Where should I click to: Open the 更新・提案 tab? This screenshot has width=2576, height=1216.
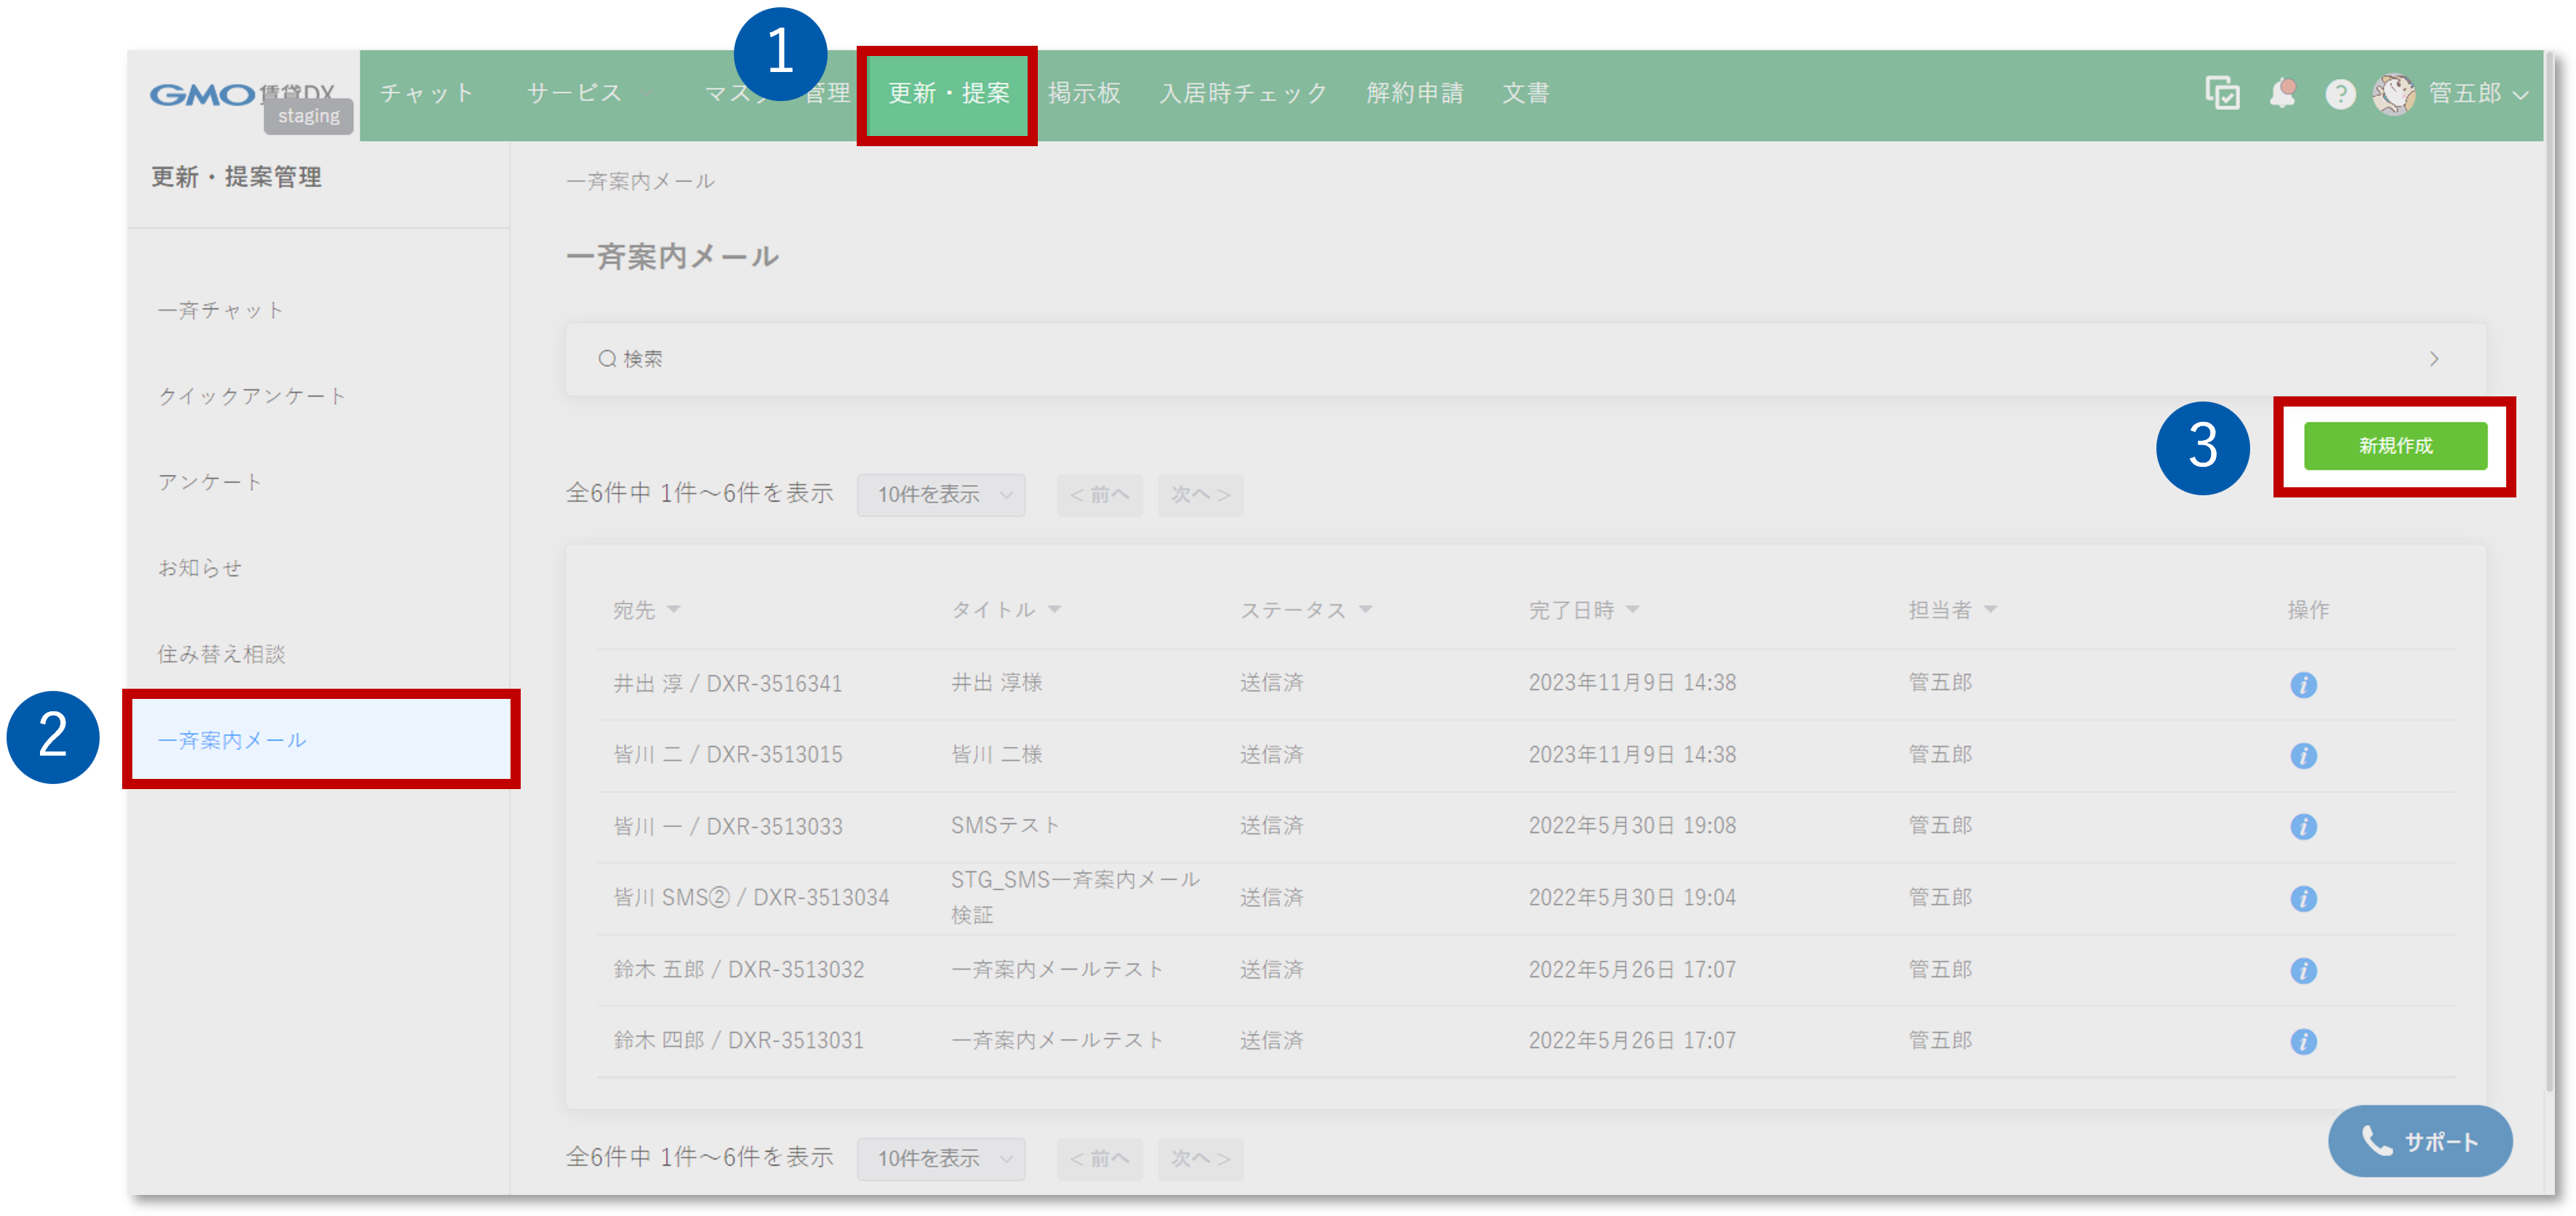coord(948,94)
